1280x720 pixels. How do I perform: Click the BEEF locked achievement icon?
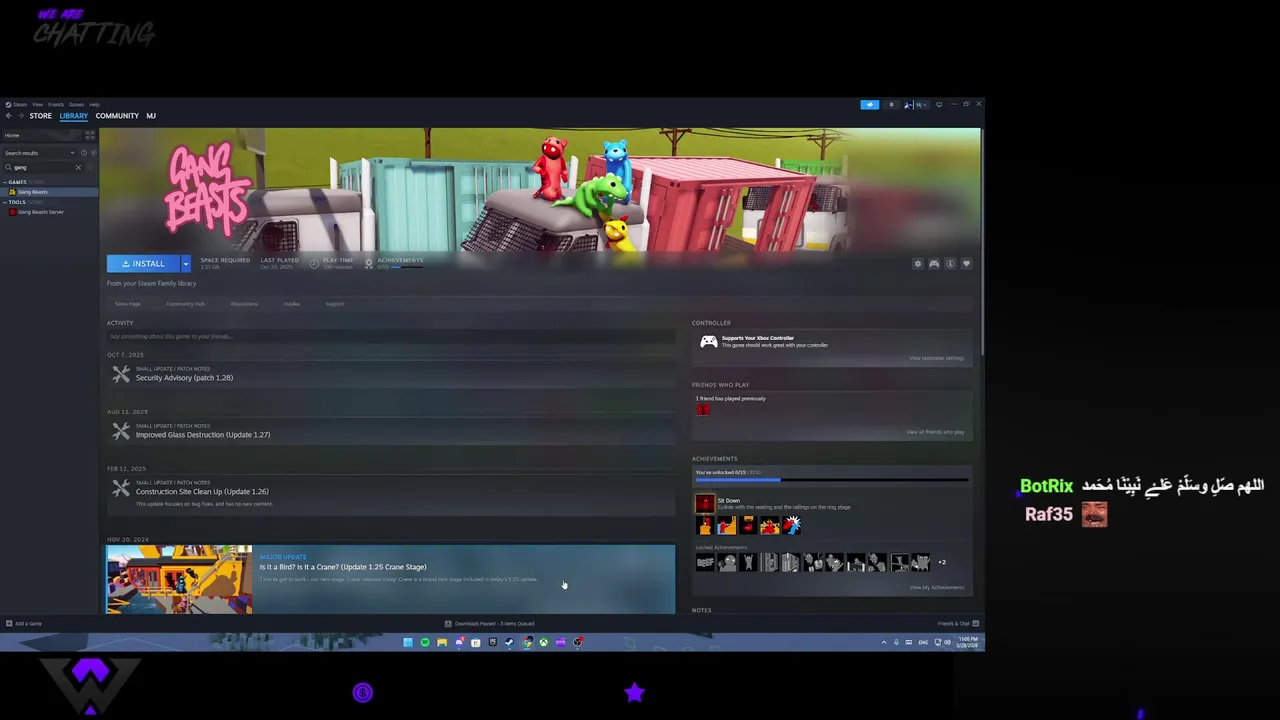pyautogui.click(x=705, y=563)
